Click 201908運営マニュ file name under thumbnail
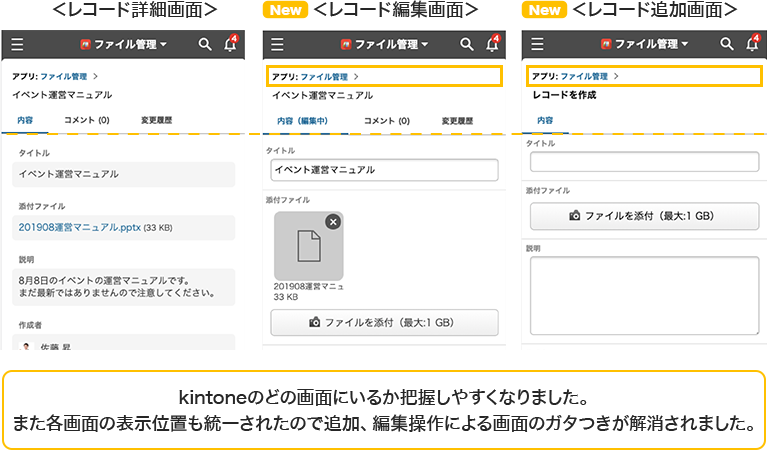 pyautogui.click(x=309, y=287)
